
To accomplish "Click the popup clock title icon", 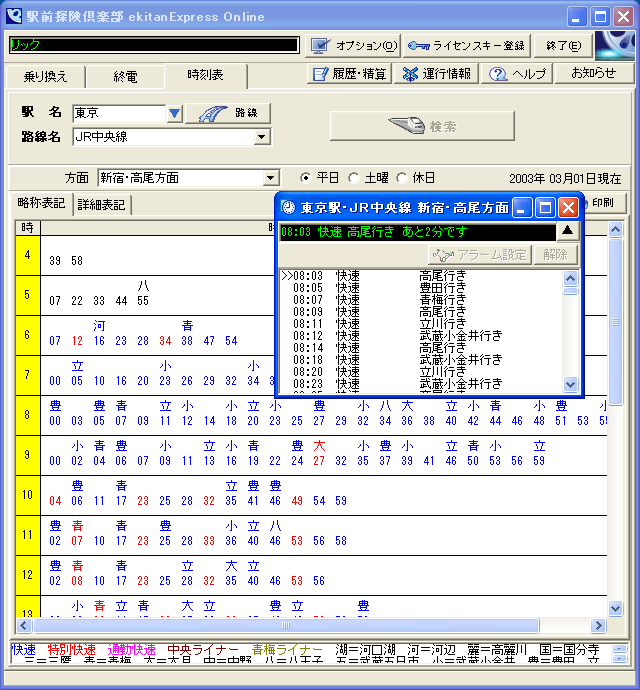I will click(288, 207).
